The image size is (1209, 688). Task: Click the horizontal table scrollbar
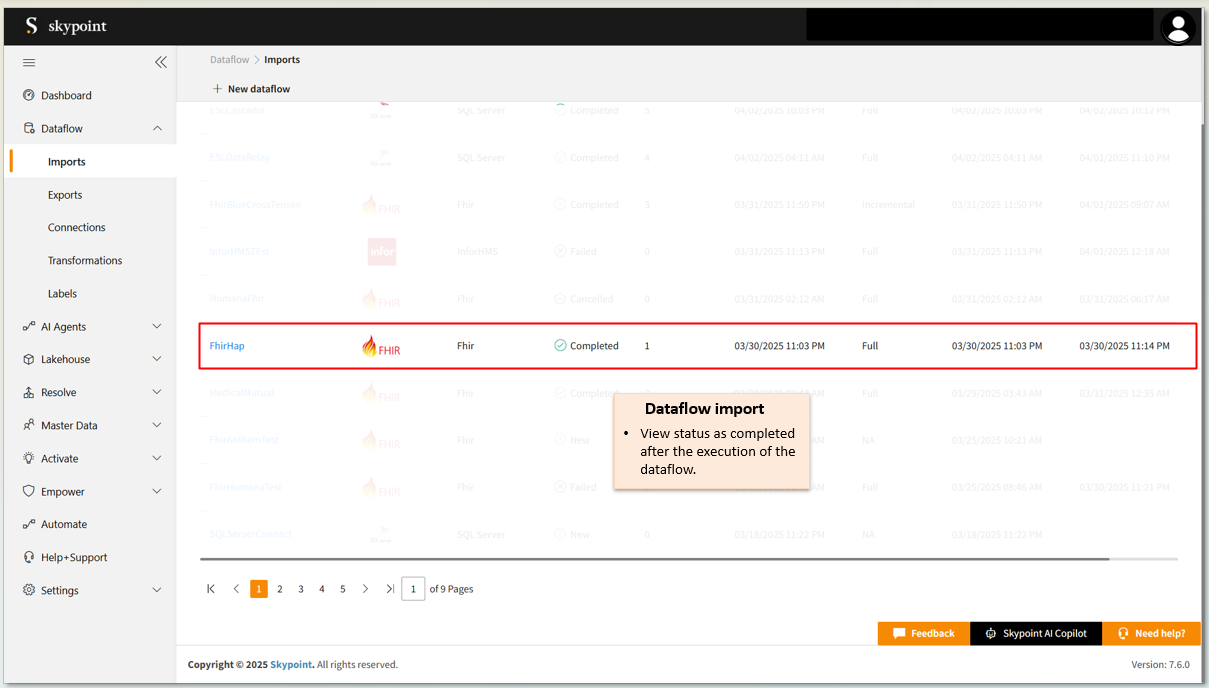[654, 559]
